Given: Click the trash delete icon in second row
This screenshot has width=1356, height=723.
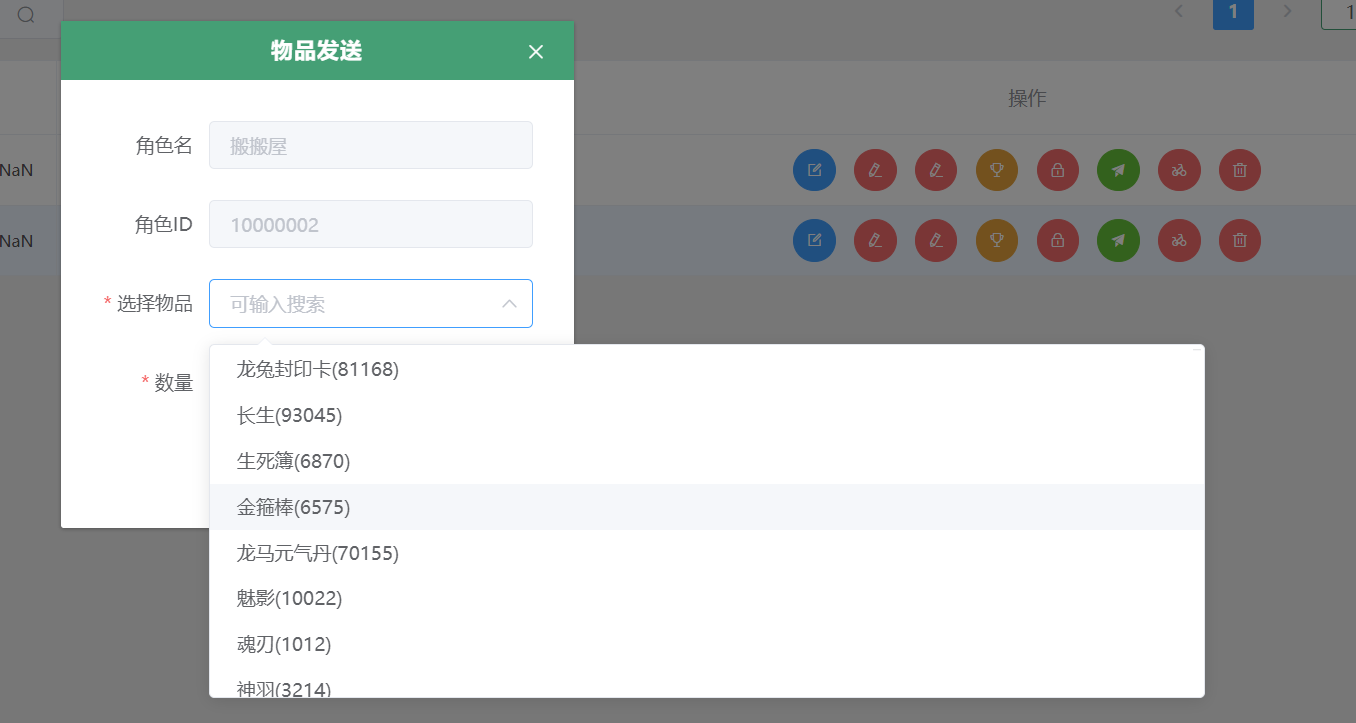Looking at the screenshot, I should 1240,240.
